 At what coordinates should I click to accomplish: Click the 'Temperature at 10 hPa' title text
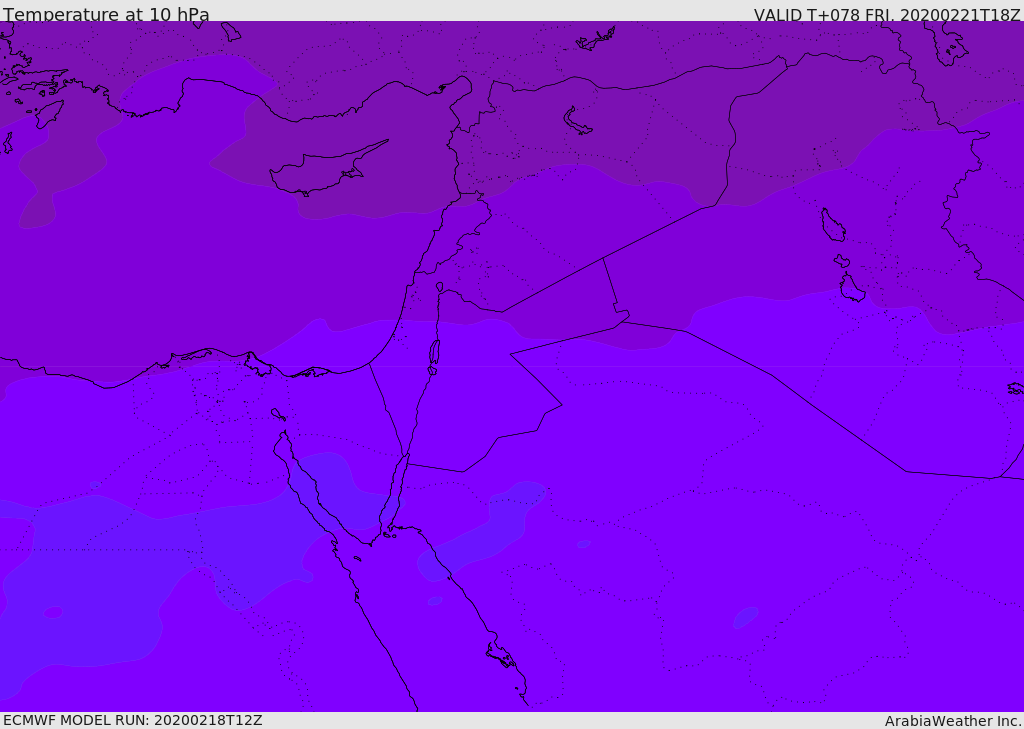pyautogui.click(x=106, y=14)
